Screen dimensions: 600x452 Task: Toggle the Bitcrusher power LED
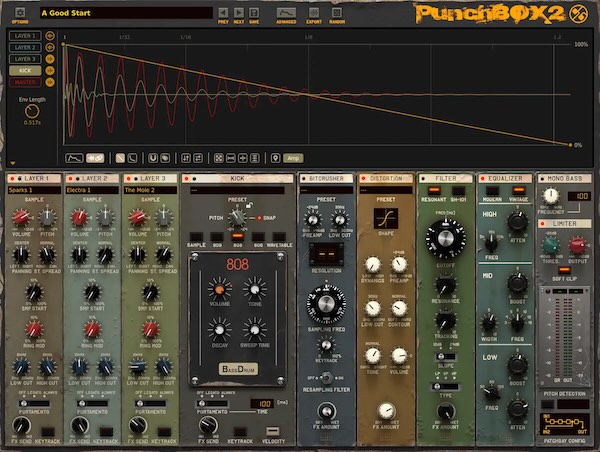pos(304,178)
